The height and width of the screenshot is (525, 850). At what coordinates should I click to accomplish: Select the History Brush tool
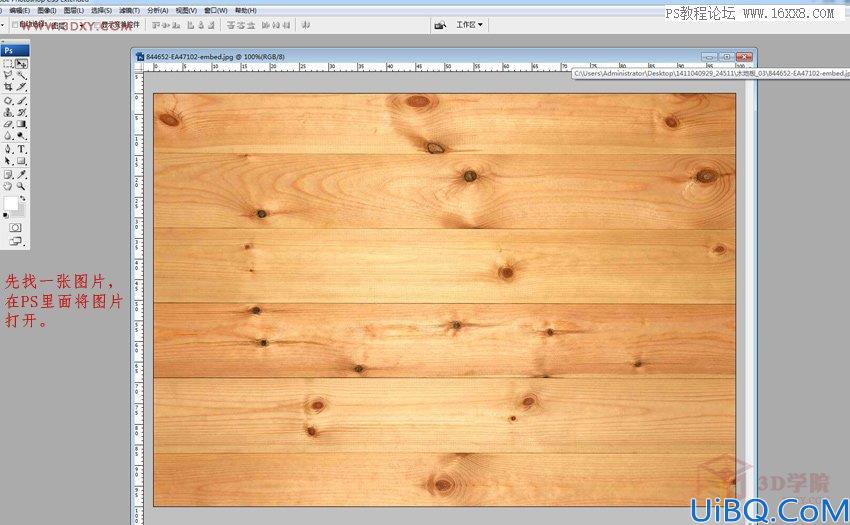[x=22, y=112]
